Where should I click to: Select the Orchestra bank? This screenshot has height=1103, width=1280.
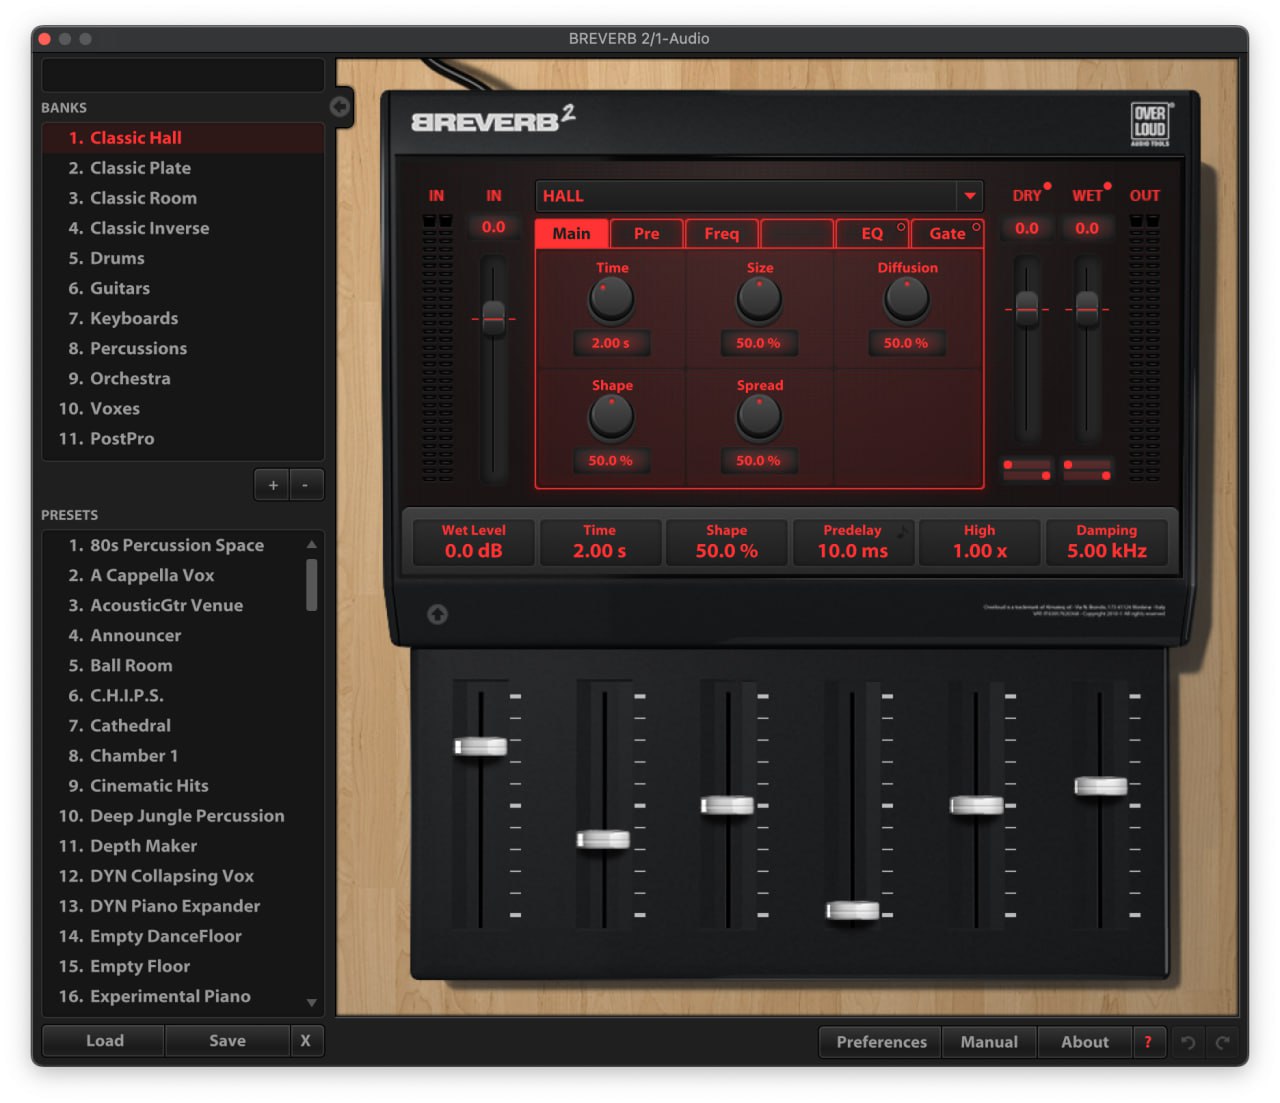[x=183, y=378]
